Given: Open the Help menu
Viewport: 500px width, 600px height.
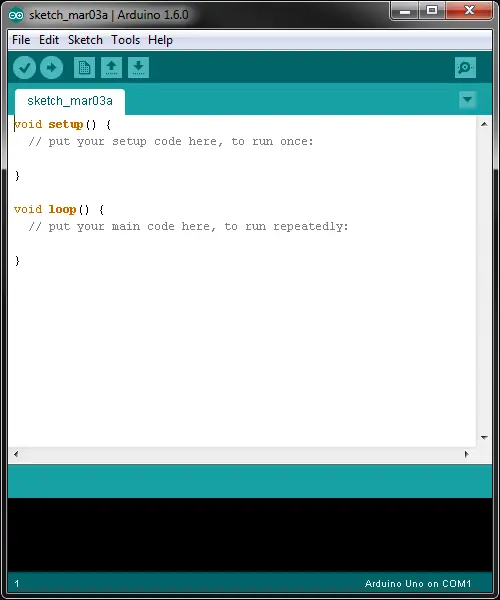Looking at the screenshot, I should 160,40.
